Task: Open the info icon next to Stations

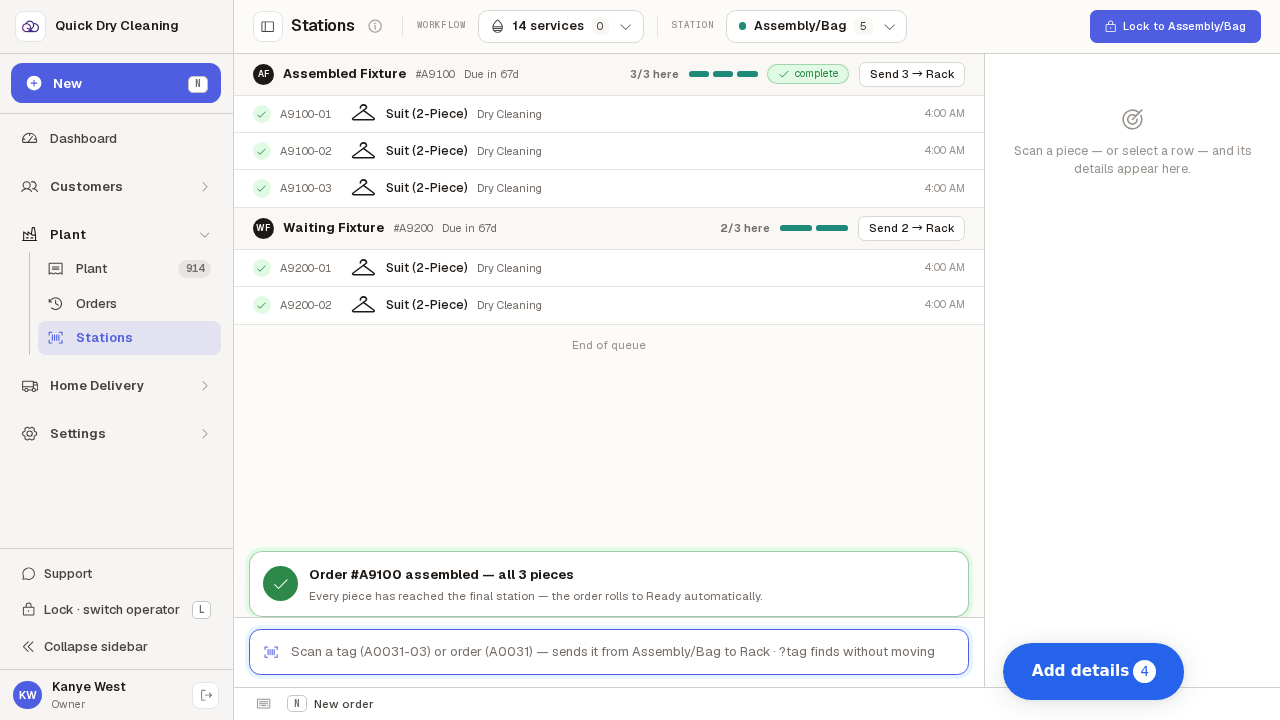Action: coord(375,26)
